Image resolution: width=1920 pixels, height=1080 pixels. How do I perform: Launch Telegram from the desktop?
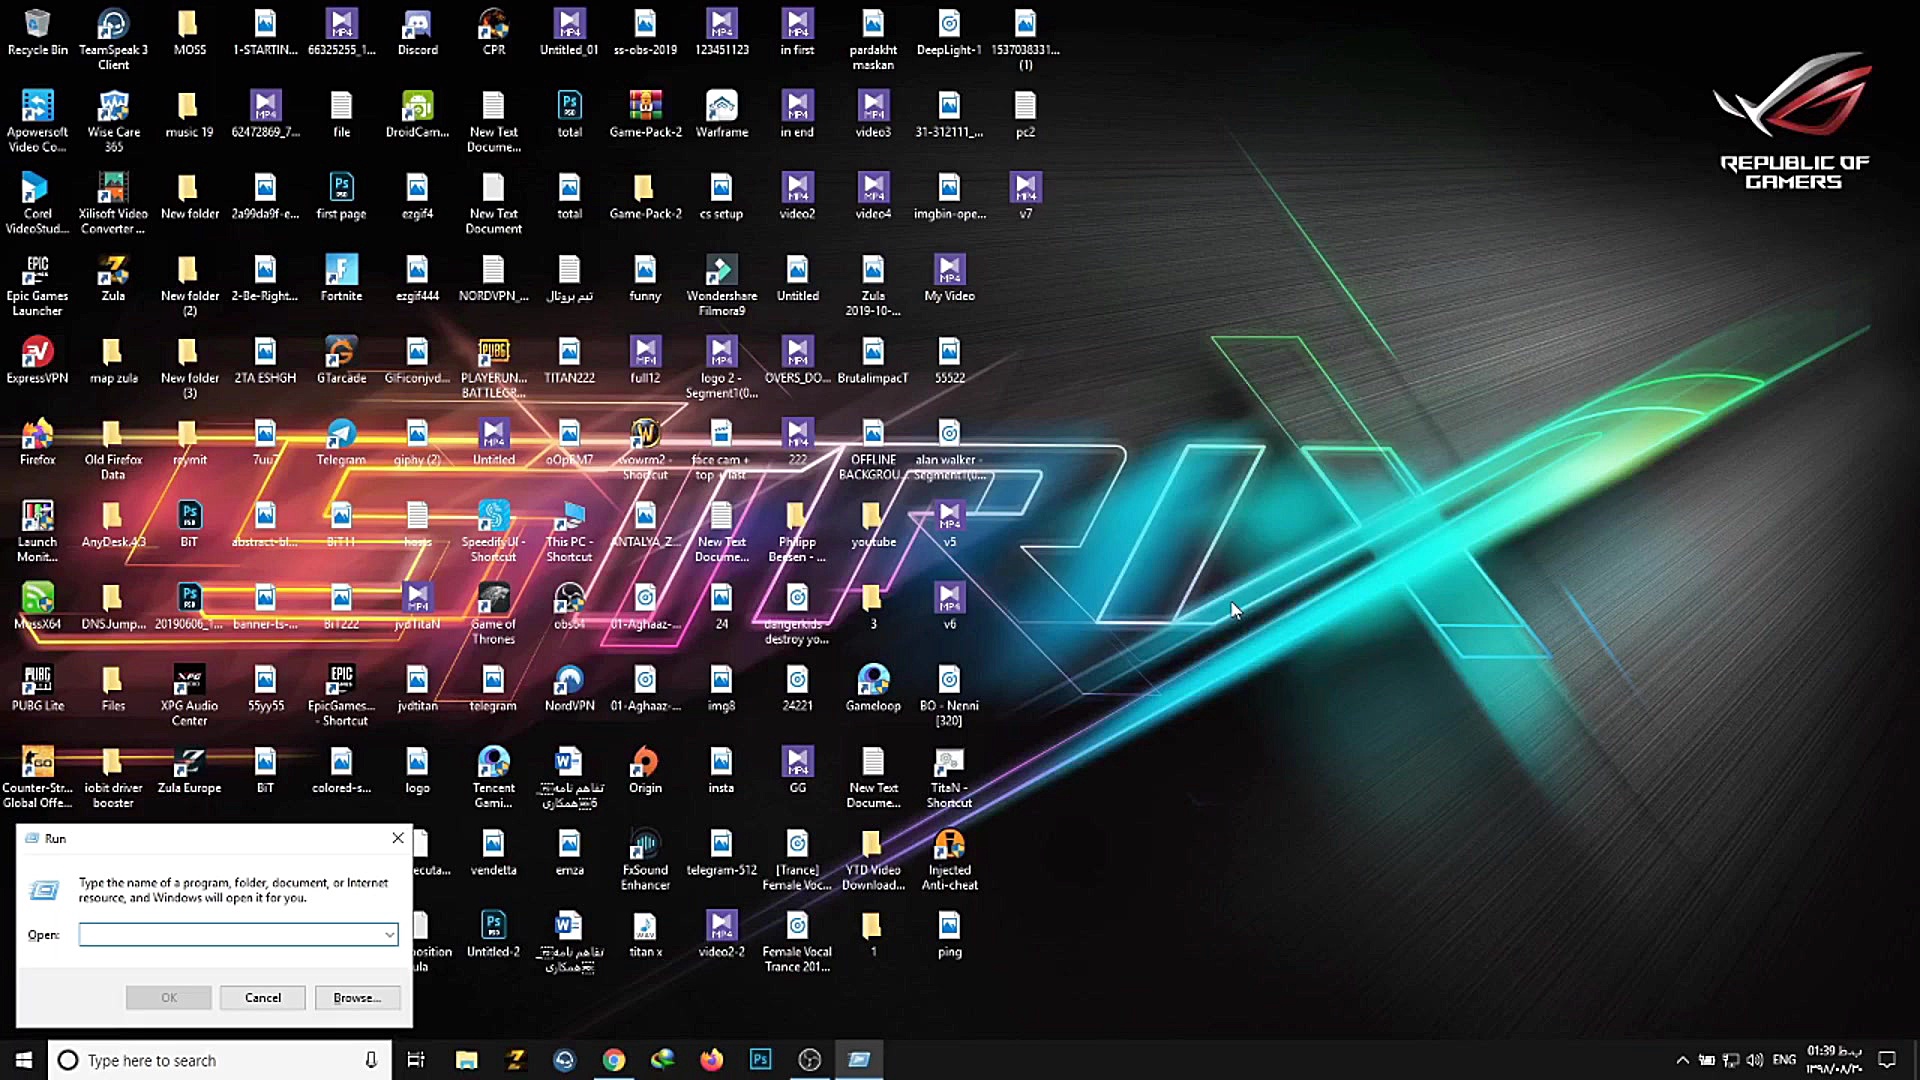341,434
